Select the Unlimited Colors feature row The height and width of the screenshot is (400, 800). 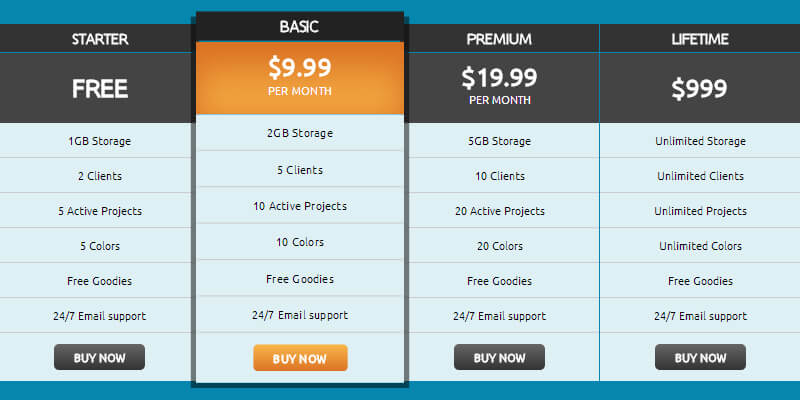(700, 246)
